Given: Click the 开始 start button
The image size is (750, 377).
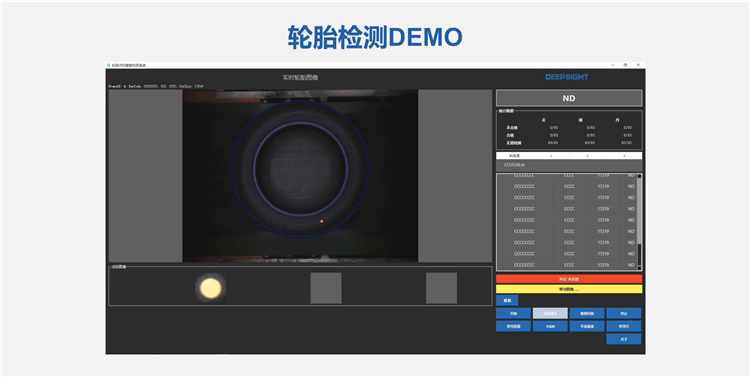Looking at the screenshot, I should (513, 313).
